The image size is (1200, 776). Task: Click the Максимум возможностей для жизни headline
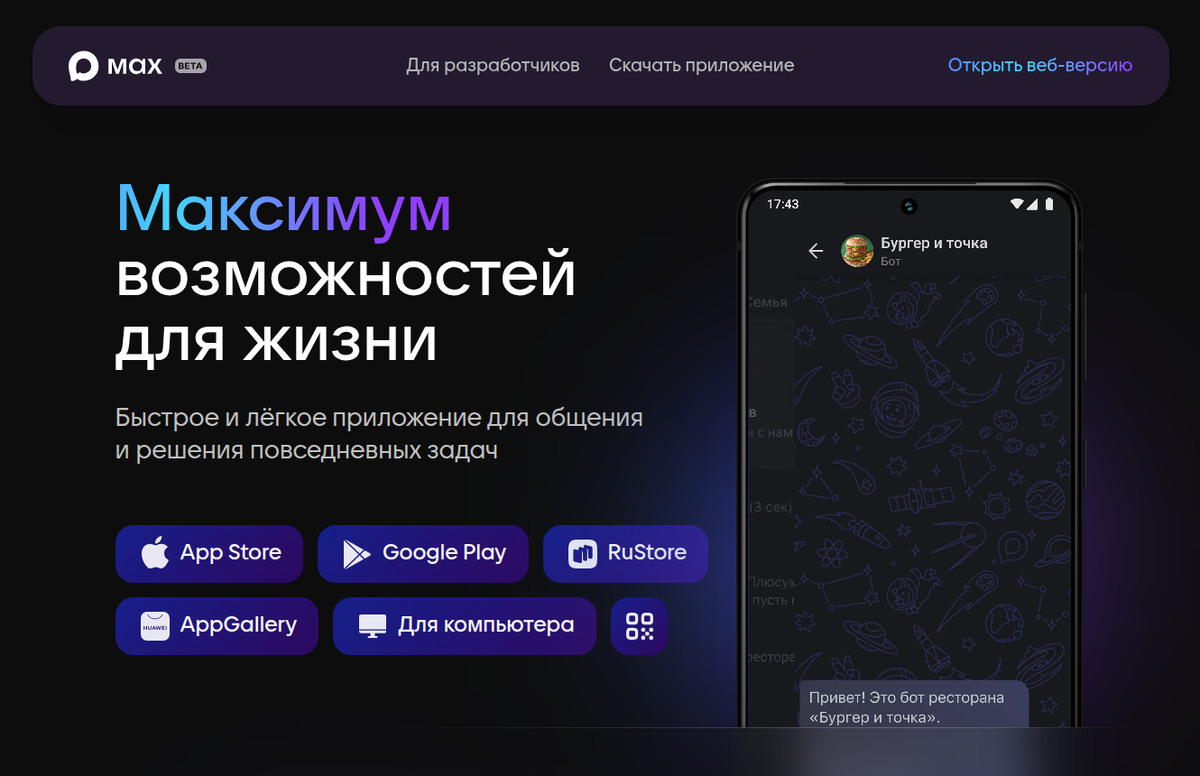[346, 274]
